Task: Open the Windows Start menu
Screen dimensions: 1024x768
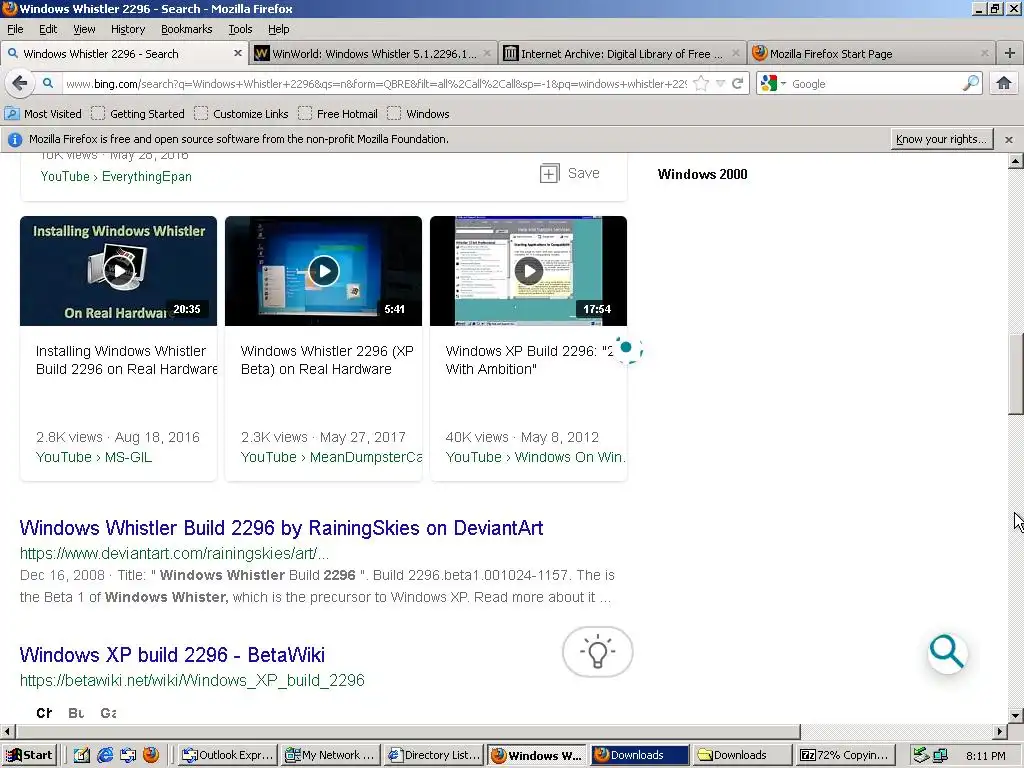Action: pyautogui.click(x=29, y=755)
